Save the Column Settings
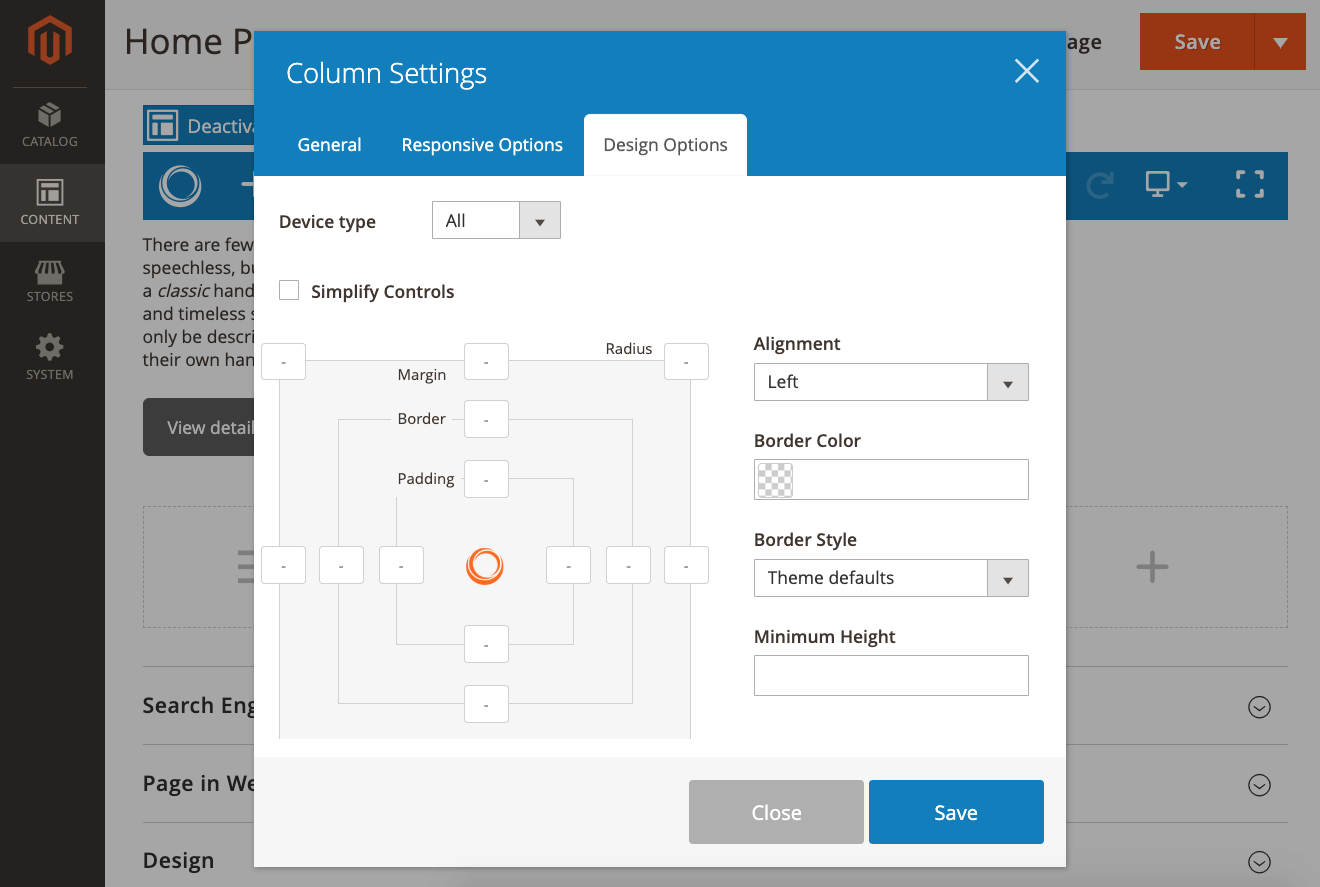 955,811
